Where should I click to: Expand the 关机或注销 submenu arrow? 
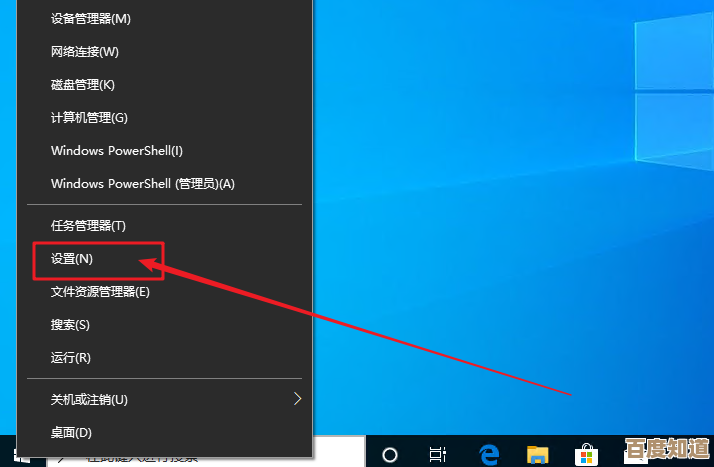[297, 399]
